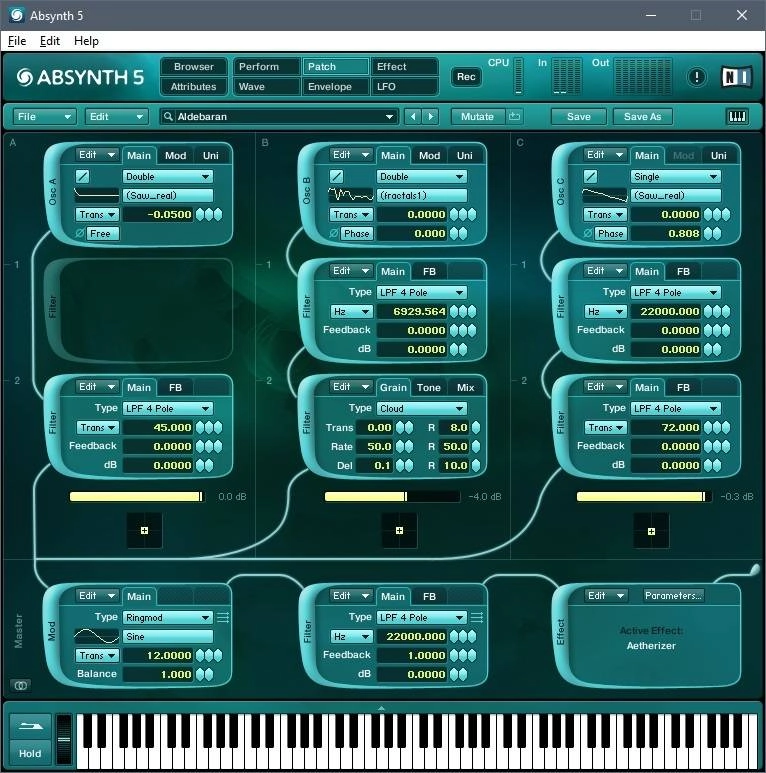Switch to the Envelope page

point(335,87)
